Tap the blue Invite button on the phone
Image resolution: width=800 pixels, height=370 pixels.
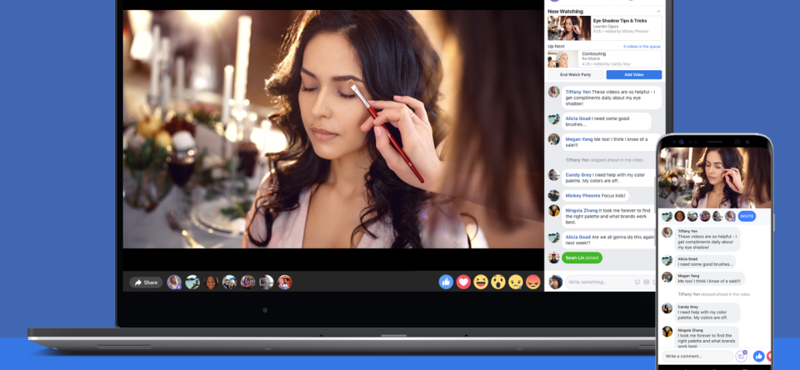click(x=747, y=216)
